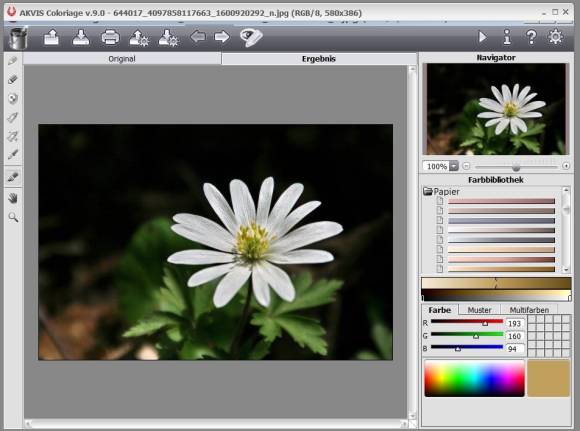
Task: Switch to the Original tab
Action: [x=122, y=58]
